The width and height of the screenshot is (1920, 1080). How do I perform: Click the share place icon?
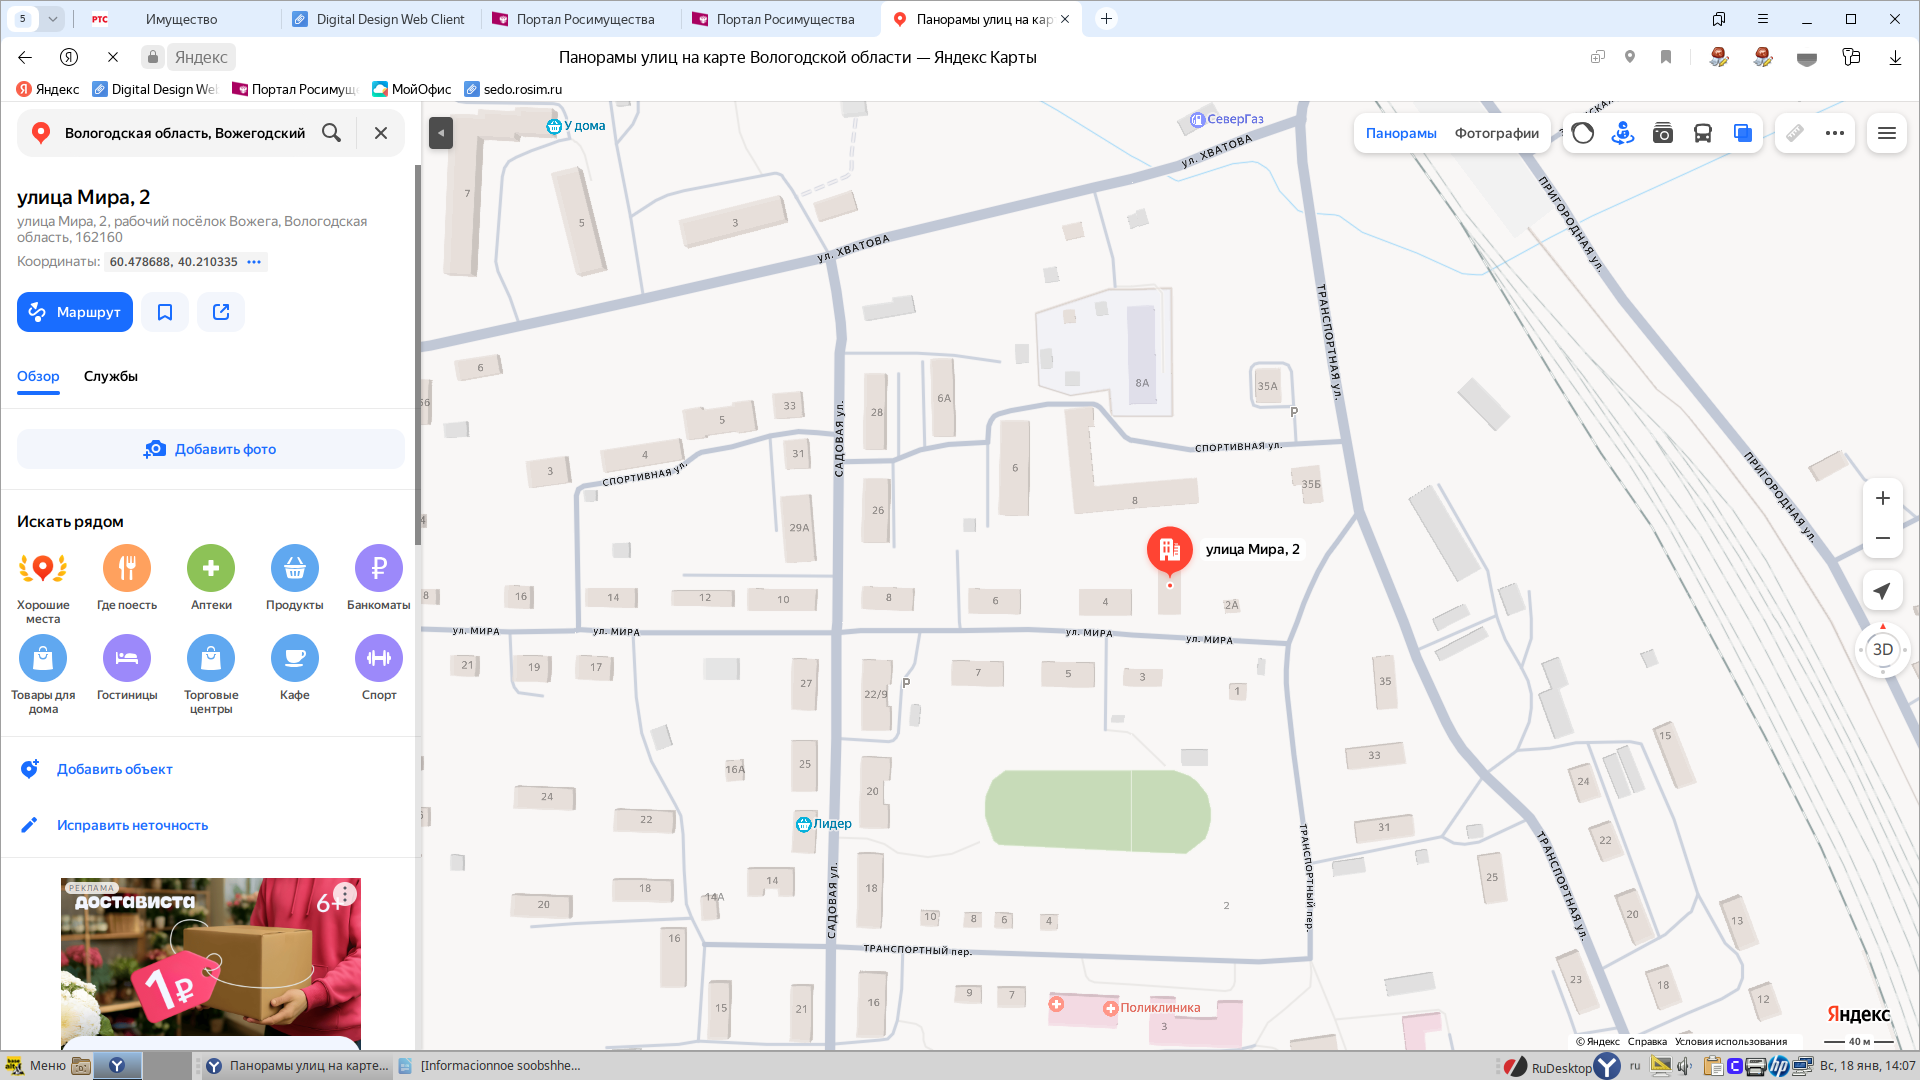(x=221, y=312)
